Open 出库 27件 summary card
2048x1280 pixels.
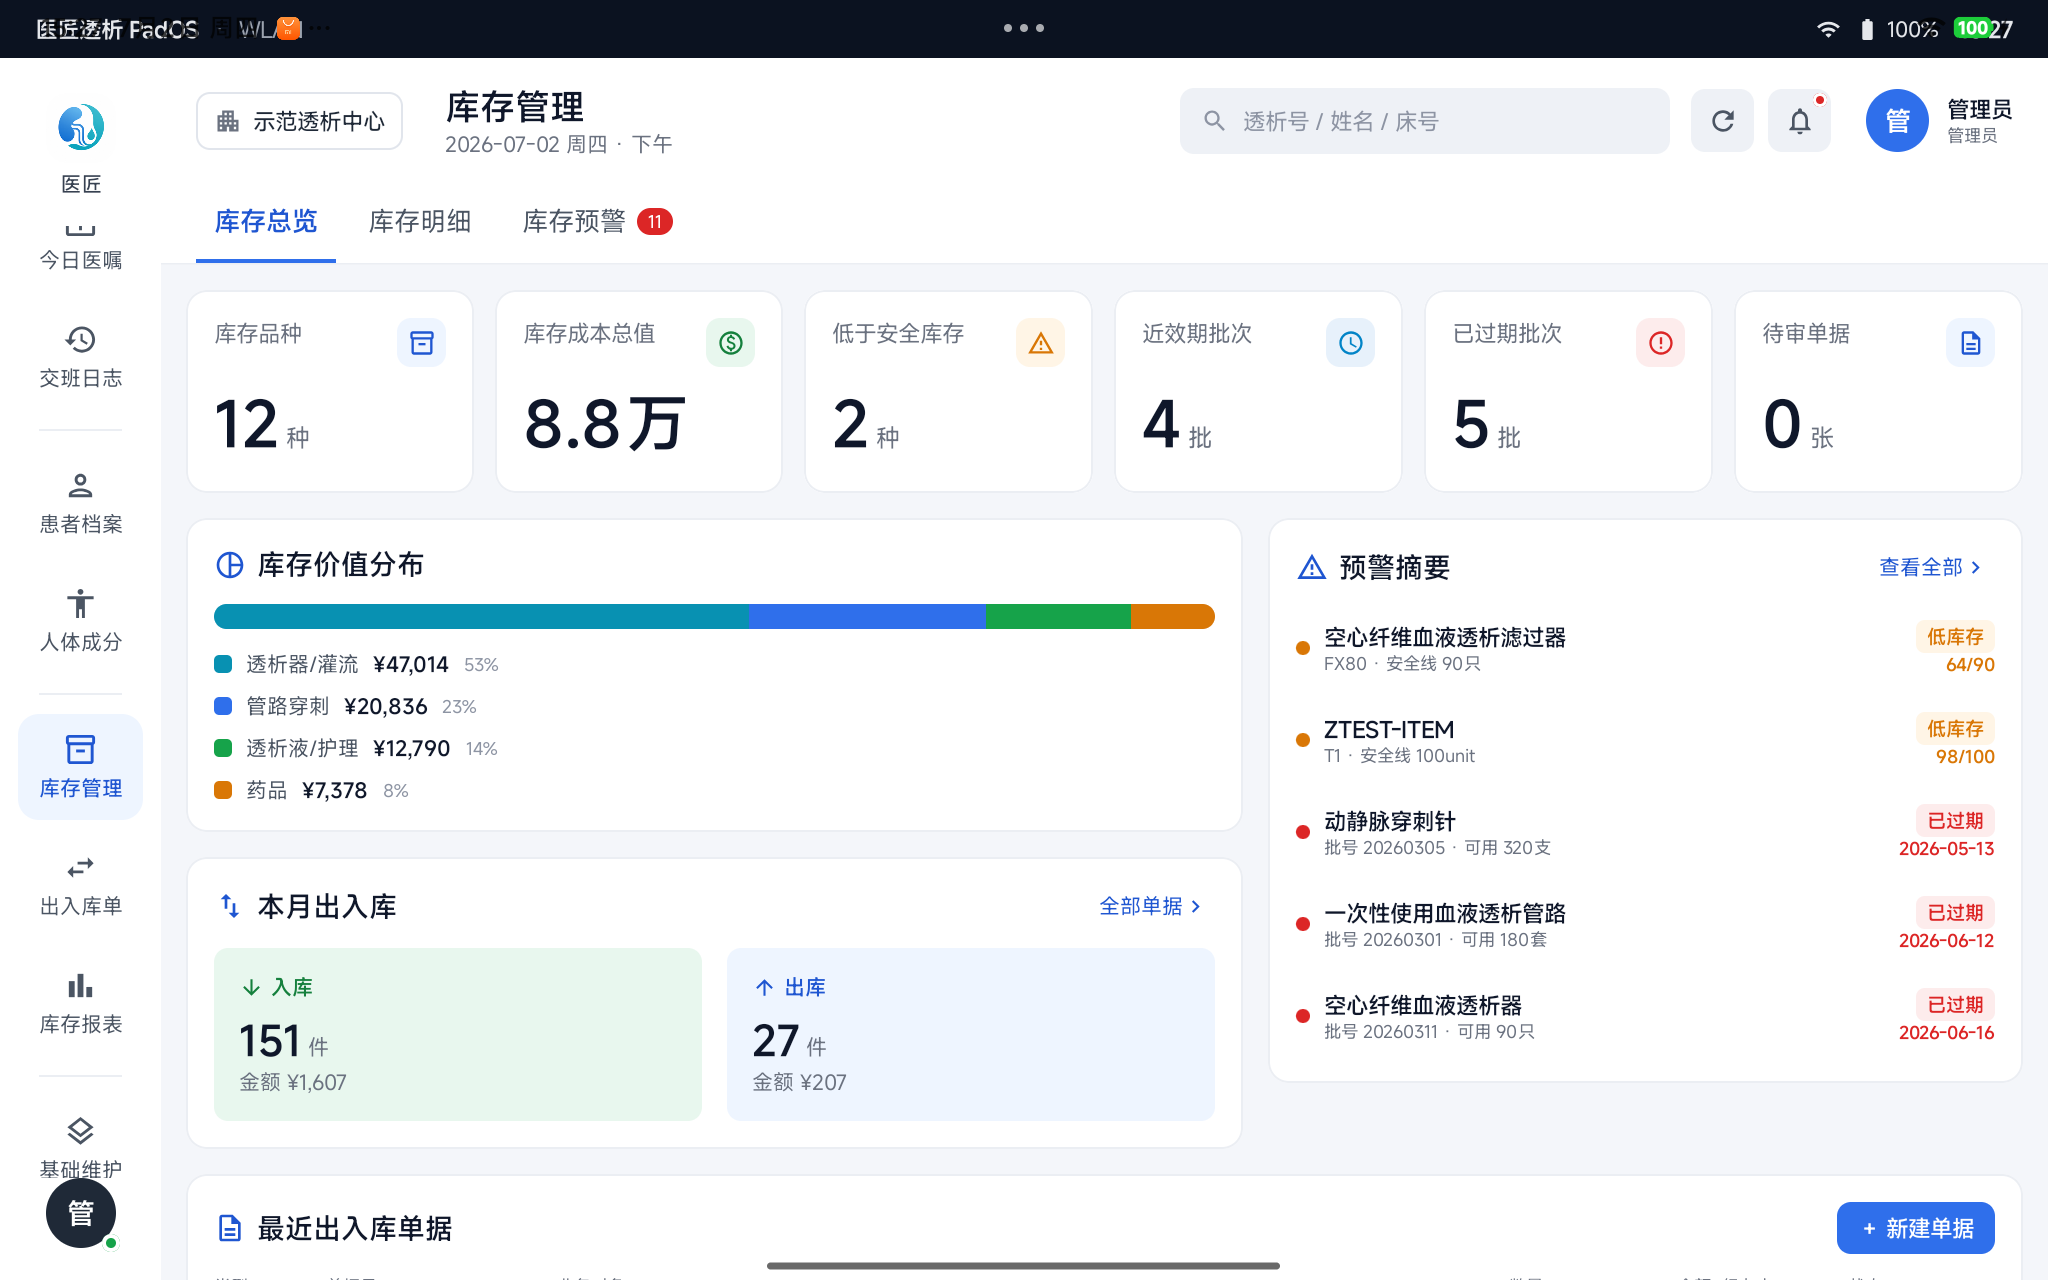(x=971, y=1034)
